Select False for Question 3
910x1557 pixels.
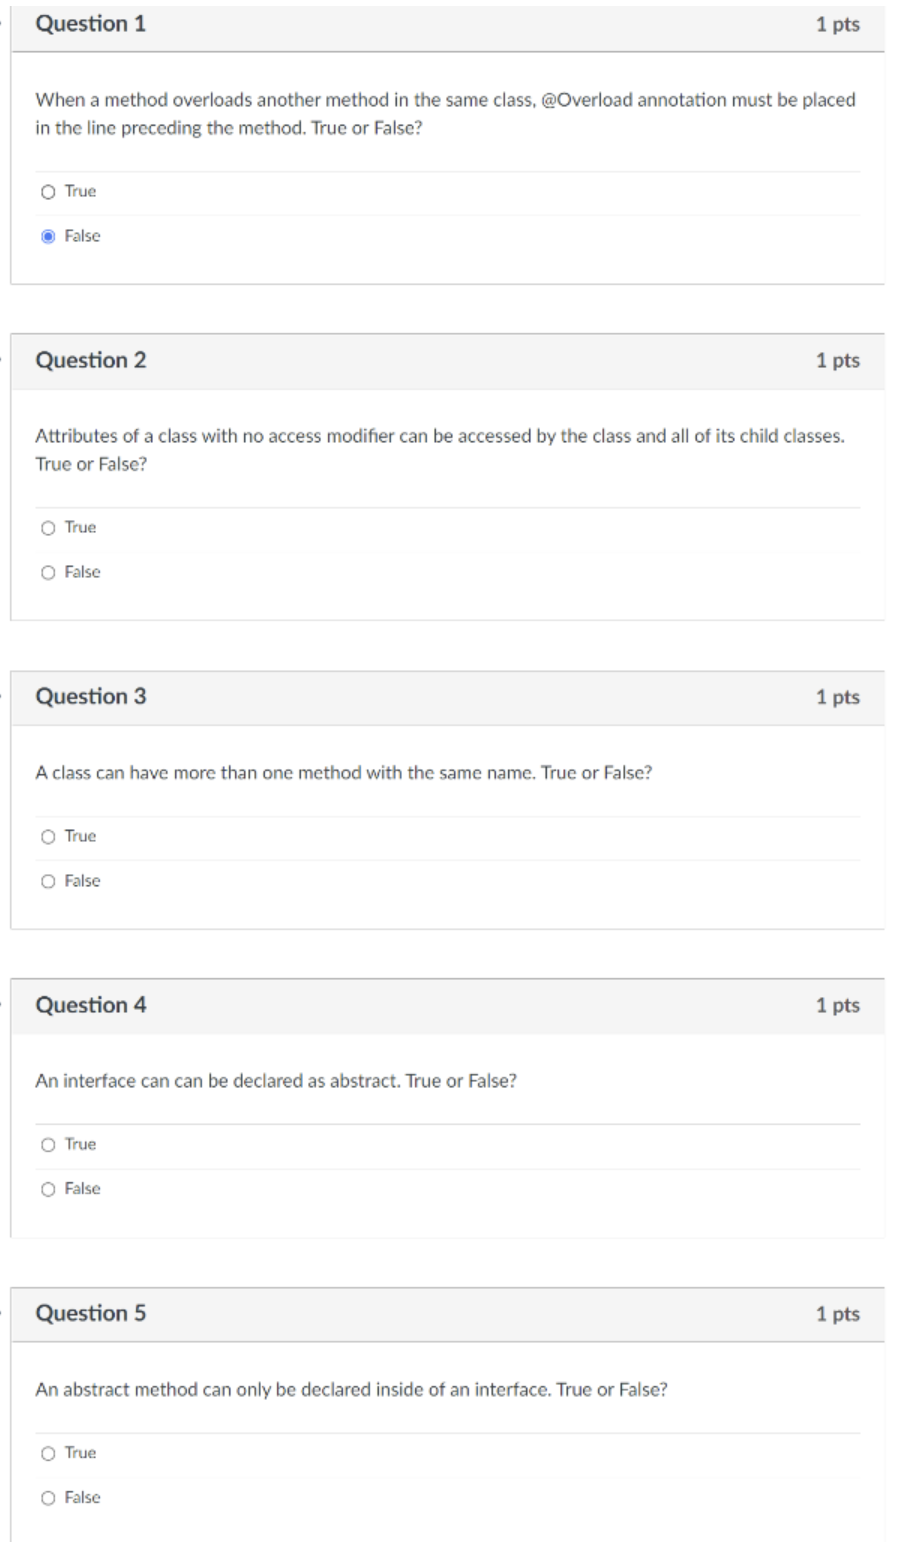tap(48, 881)
